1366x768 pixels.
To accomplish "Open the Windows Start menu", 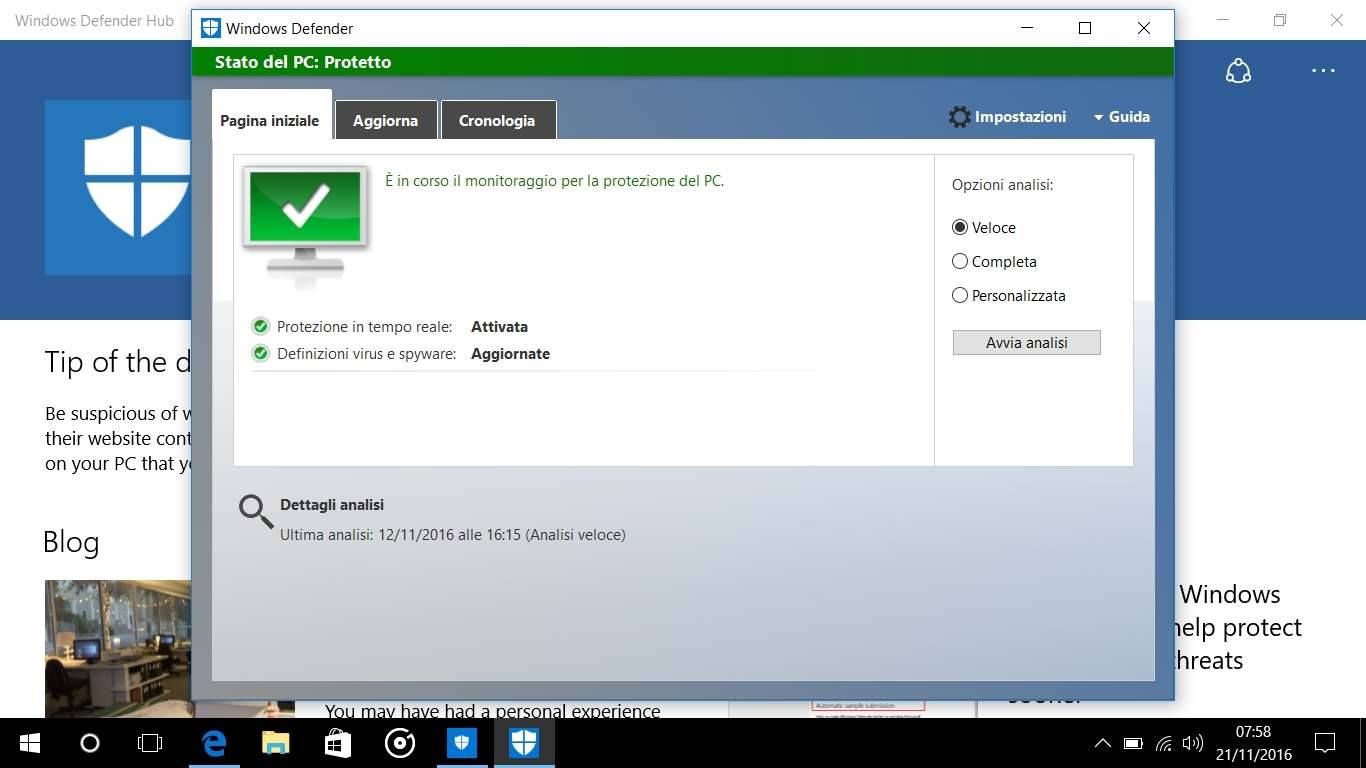I will pos(29,743).
